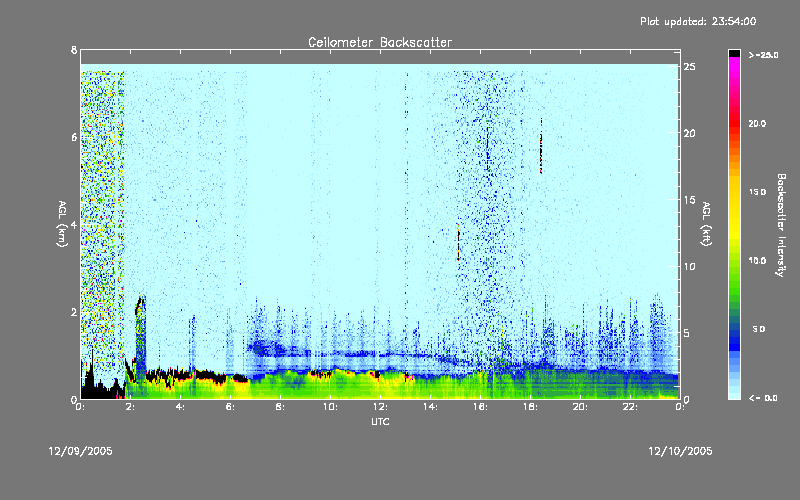The height and width of the screenshot is (500, 800).
Task: Click the "AGL (kft)" axis label
Action: [706, 224]
